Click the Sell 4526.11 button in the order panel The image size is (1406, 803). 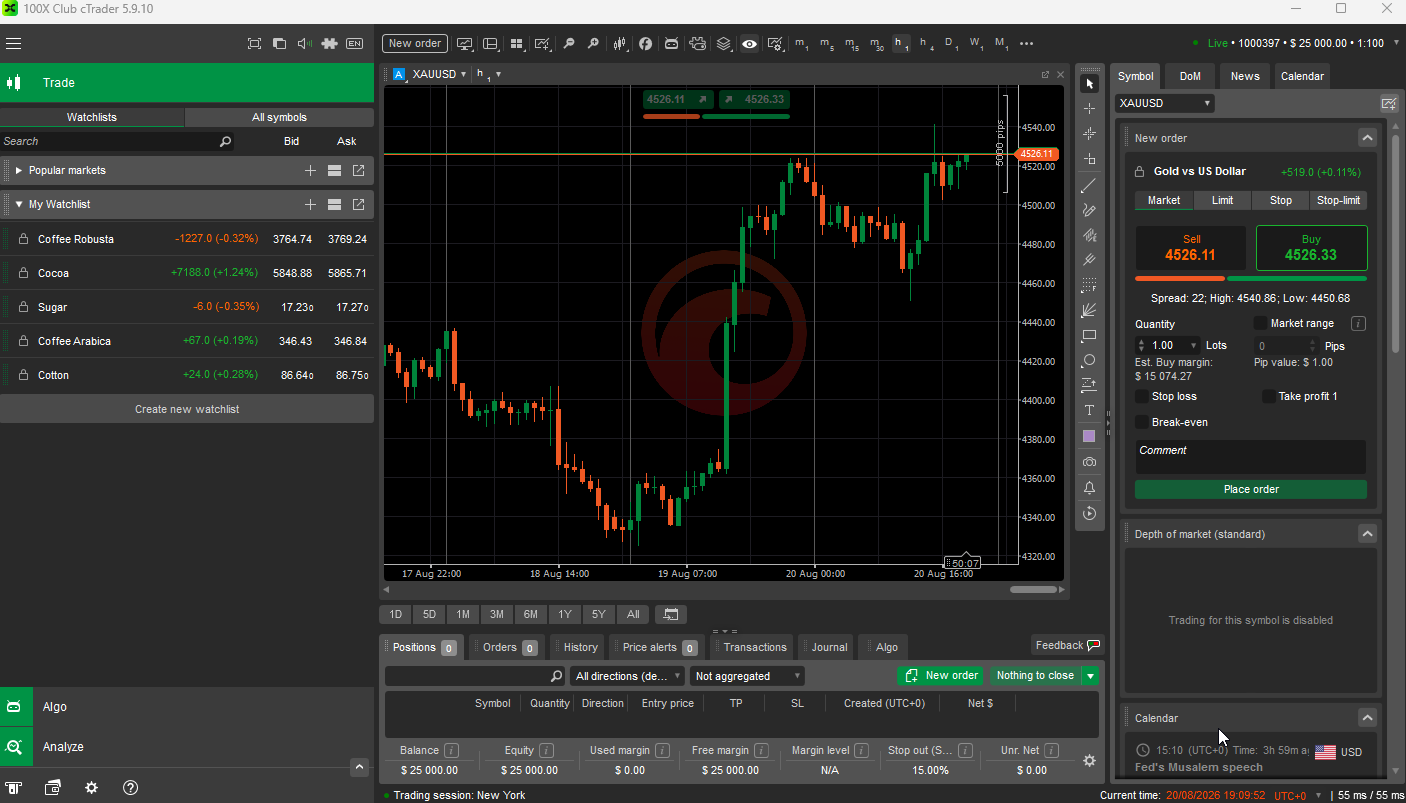click(x=1191, y=248)
